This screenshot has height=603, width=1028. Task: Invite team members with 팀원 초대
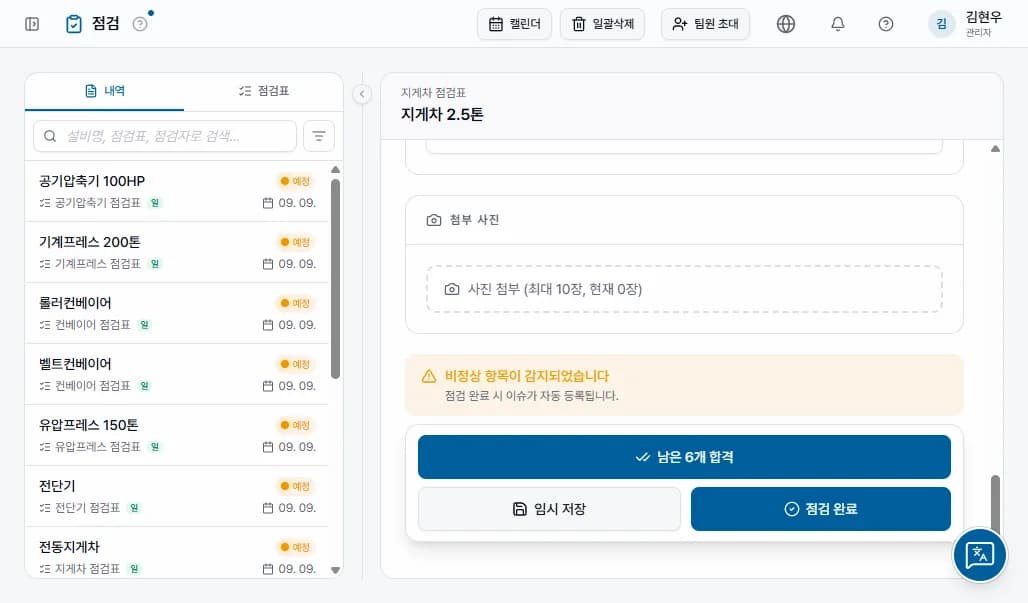(705, 24)
